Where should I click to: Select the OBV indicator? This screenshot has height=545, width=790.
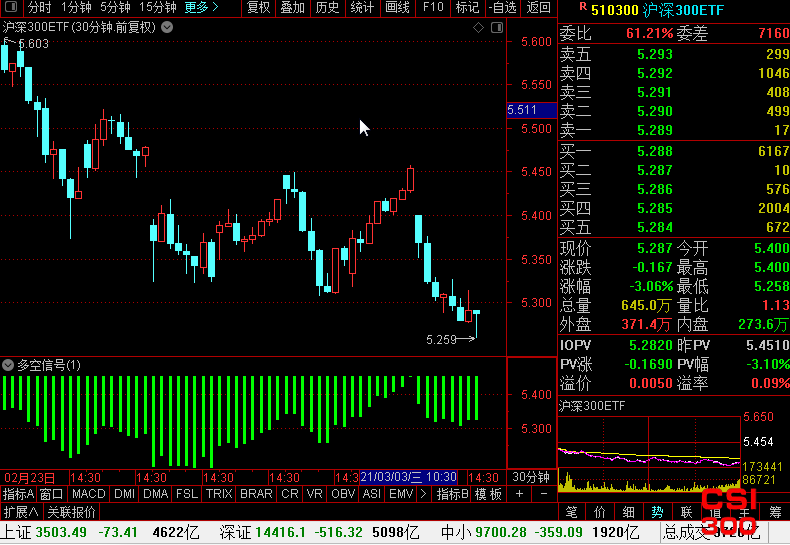coord(343,494)
